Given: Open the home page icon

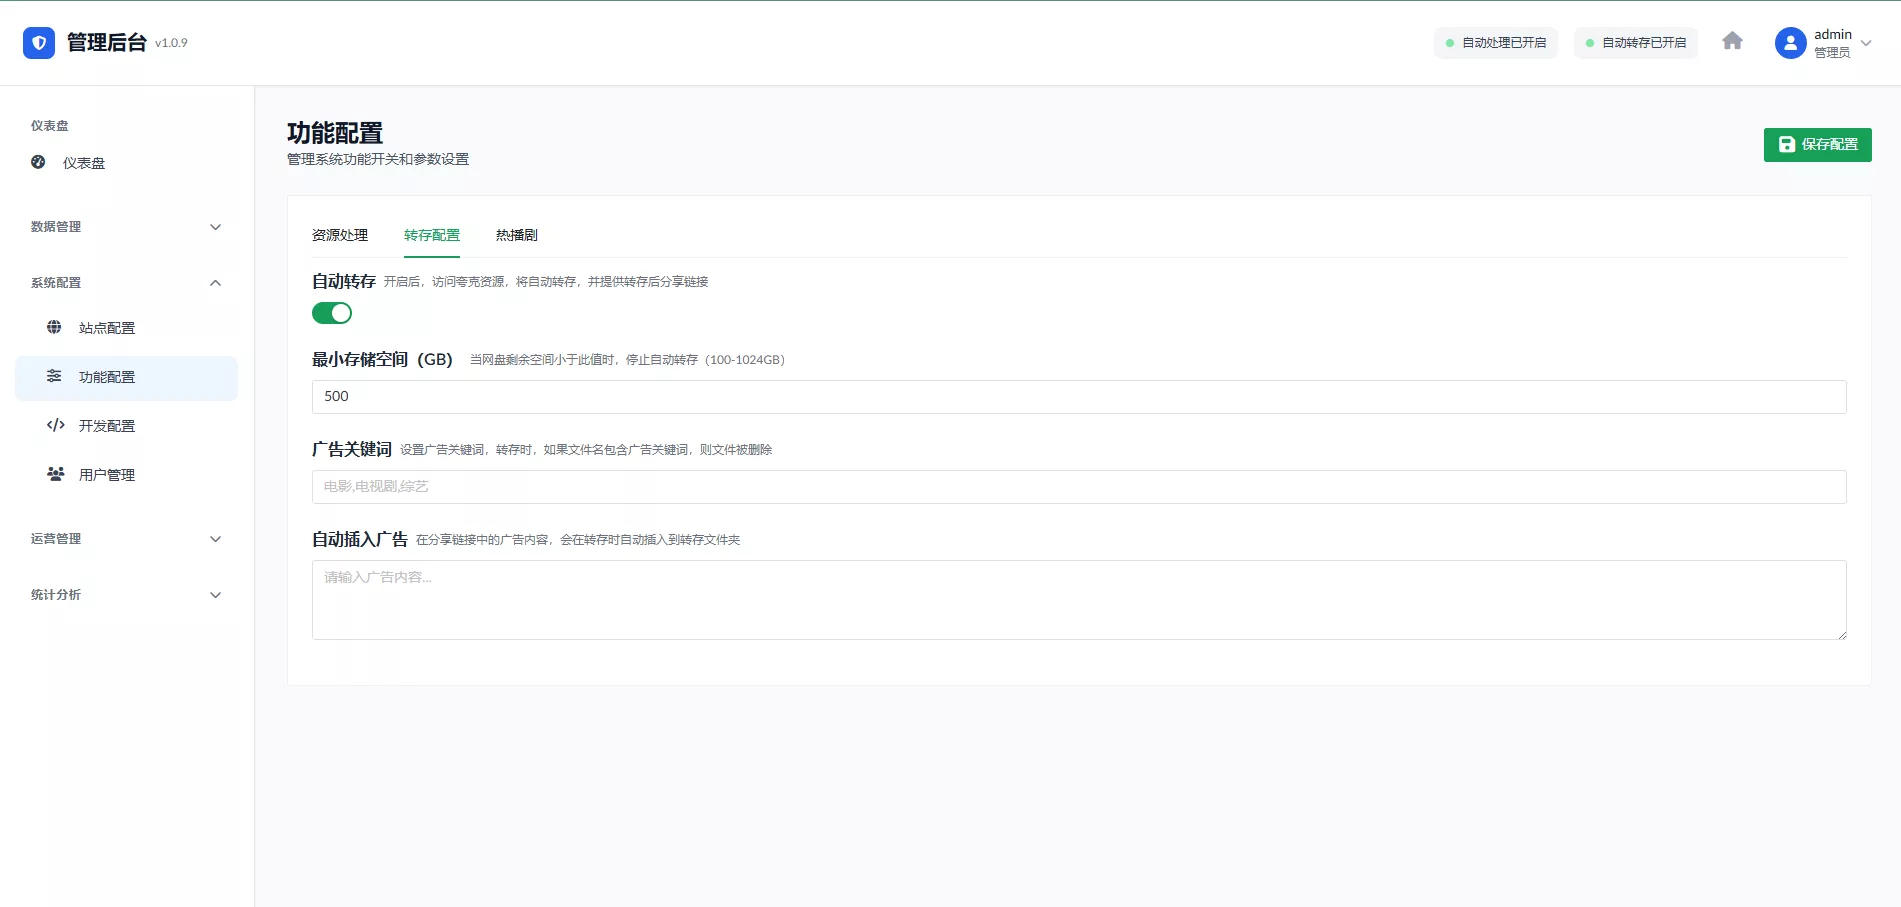Looking at the screenshot, I should point(1732,41).
